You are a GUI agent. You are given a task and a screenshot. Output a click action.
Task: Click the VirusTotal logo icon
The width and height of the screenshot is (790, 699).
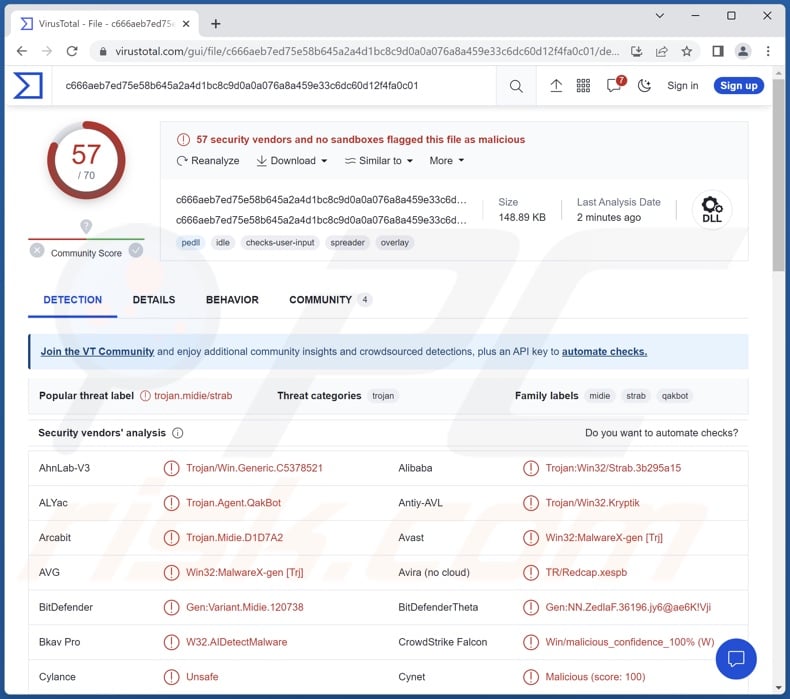(28, 86)
